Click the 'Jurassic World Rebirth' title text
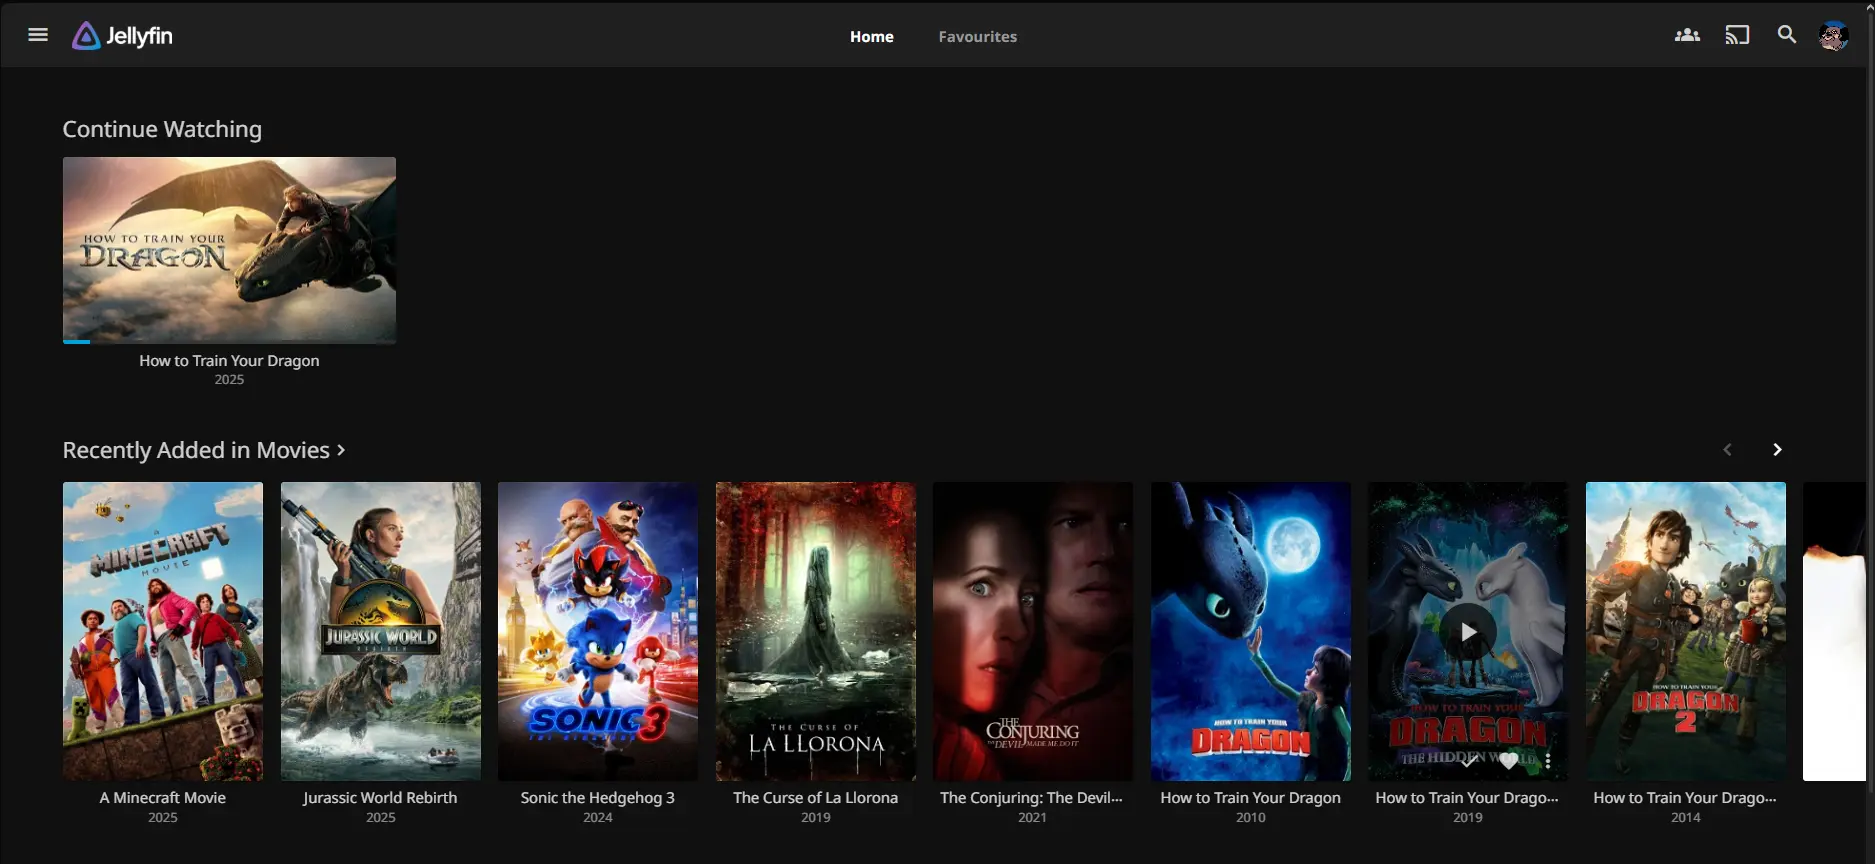This screenshot has height=864, width=1875. pos(380,798)
